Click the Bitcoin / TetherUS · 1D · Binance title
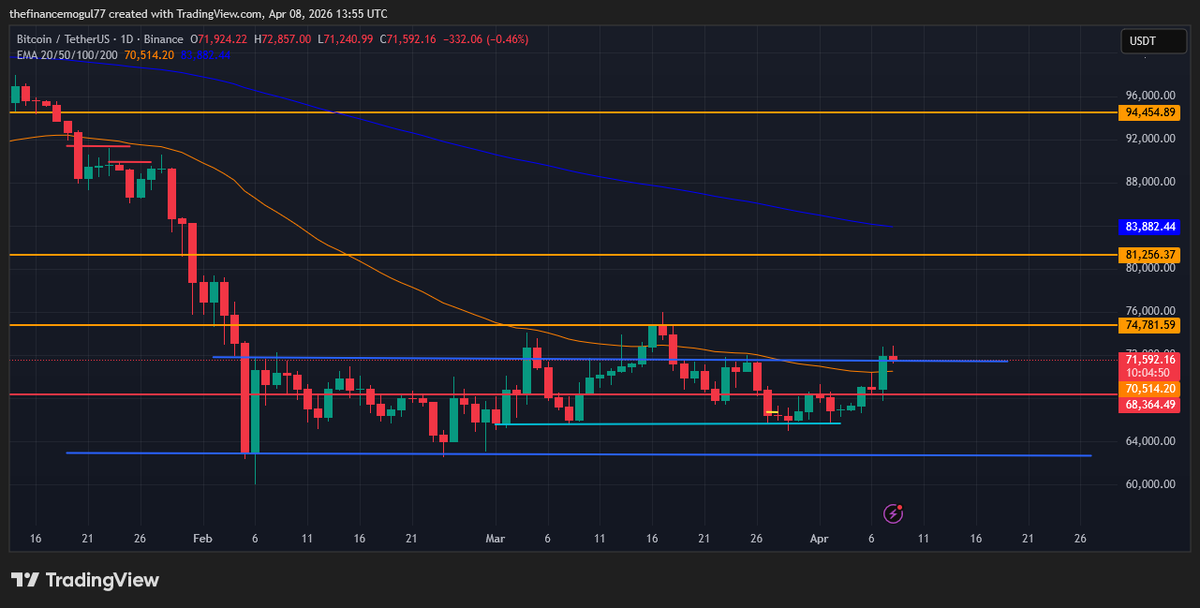 click(102, 39)
